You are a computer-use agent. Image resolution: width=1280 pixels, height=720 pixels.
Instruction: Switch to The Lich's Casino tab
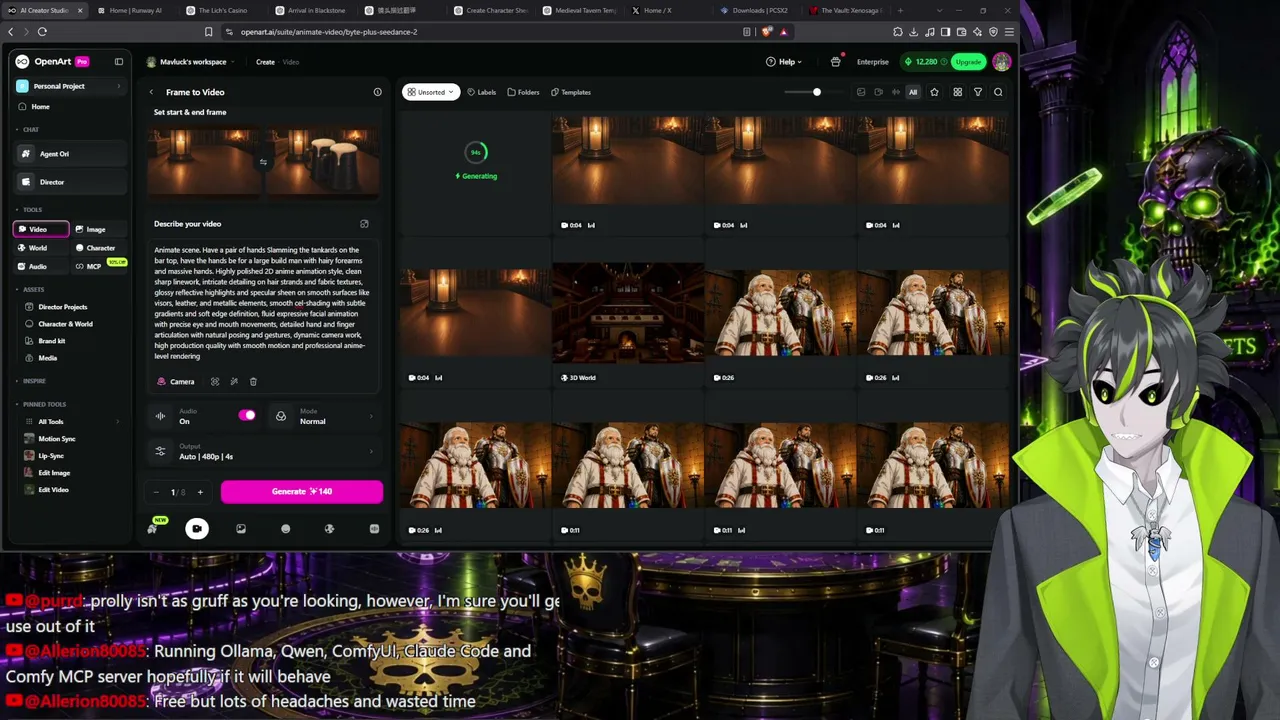(x=222, y=10)
